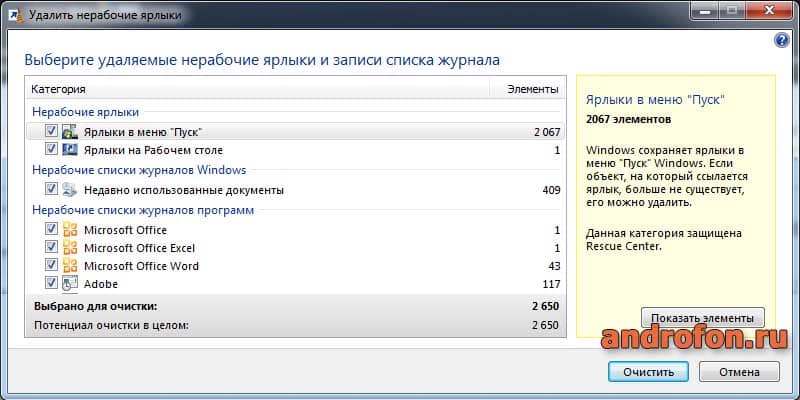This screenshot has height=400, width=800.
Task: Select the Adobe row label
Action: [101, 284]
